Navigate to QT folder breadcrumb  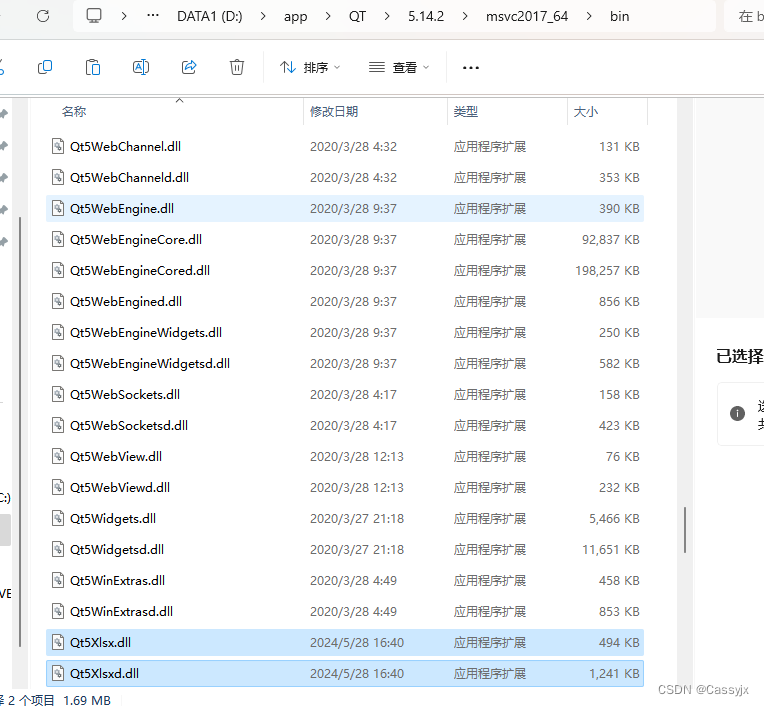click(x=357, y=16)
